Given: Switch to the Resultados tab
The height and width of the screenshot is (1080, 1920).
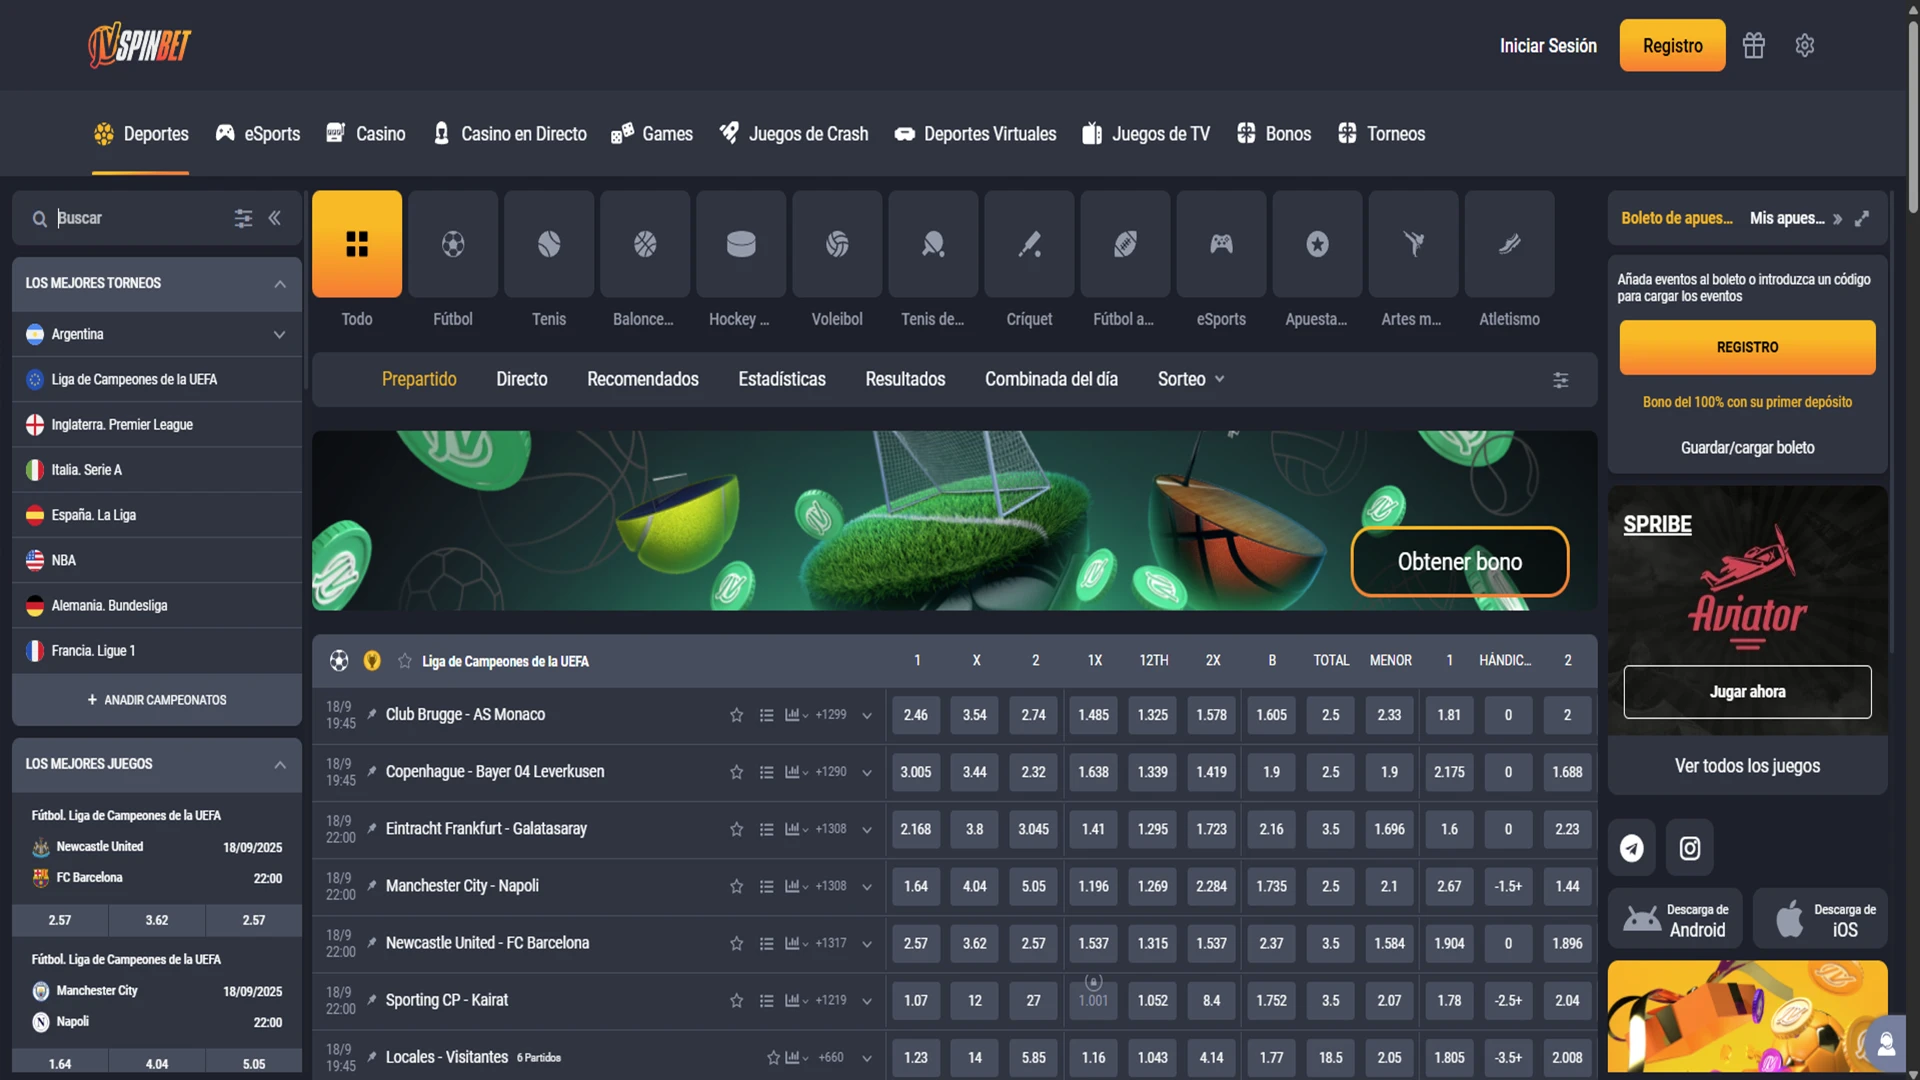Looking at the screenshot, I should coord(905,379).
